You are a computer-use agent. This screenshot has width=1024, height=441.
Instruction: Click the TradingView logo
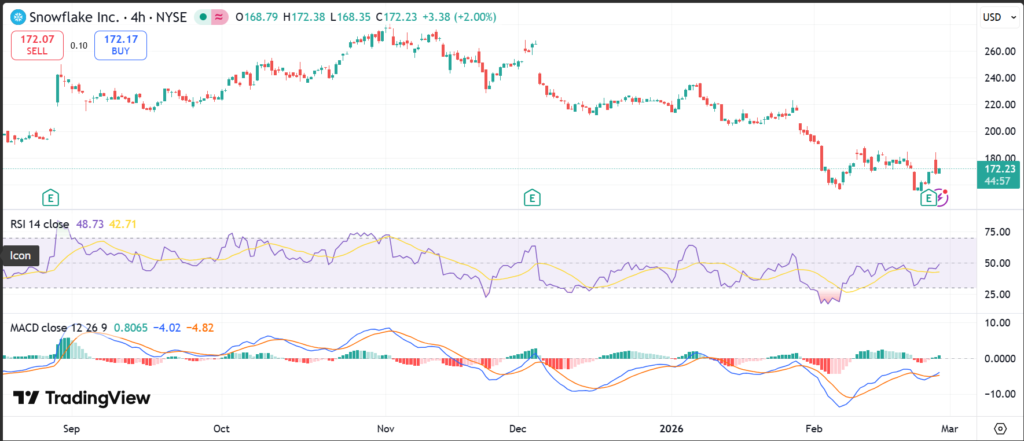[x=82, y=398]
